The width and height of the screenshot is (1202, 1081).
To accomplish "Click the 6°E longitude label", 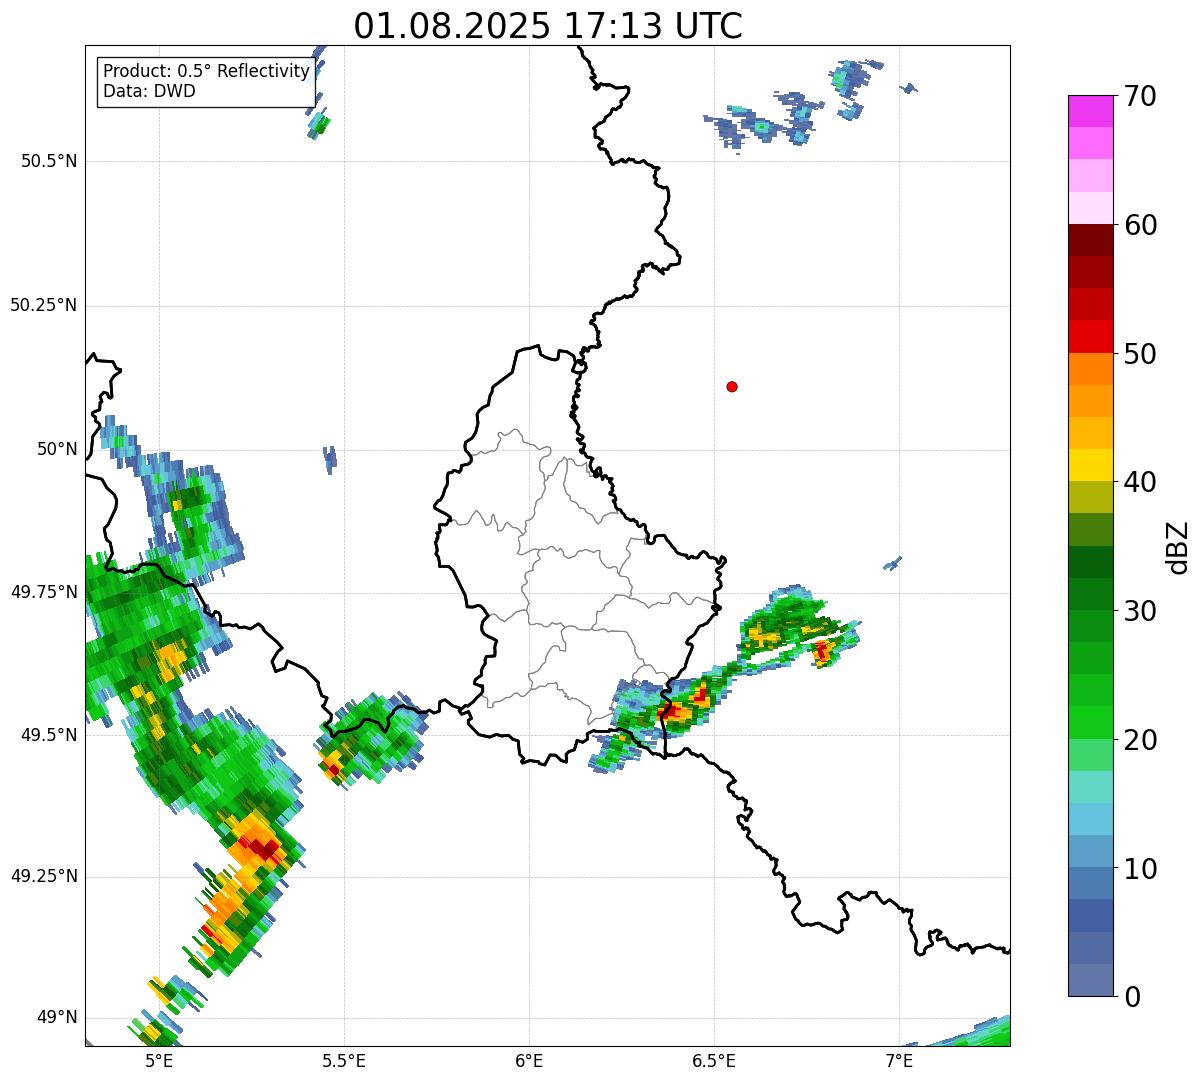I will coord(529,1061).
